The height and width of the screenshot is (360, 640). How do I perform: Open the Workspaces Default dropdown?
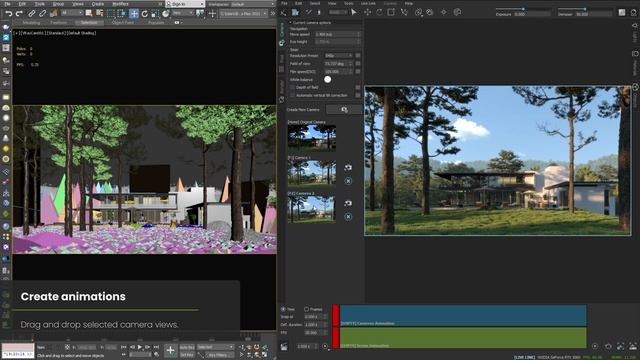(x=252, y=4)
